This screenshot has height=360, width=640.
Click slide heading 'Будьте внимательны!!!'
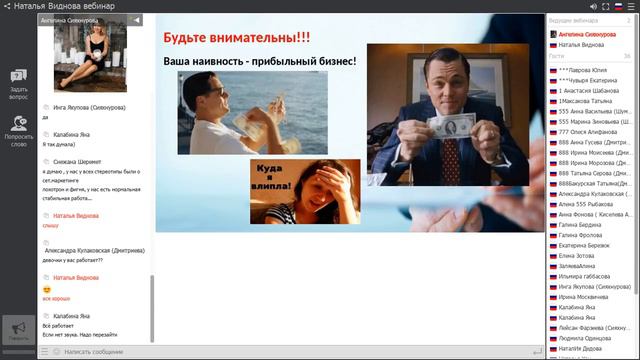point(237,38)
